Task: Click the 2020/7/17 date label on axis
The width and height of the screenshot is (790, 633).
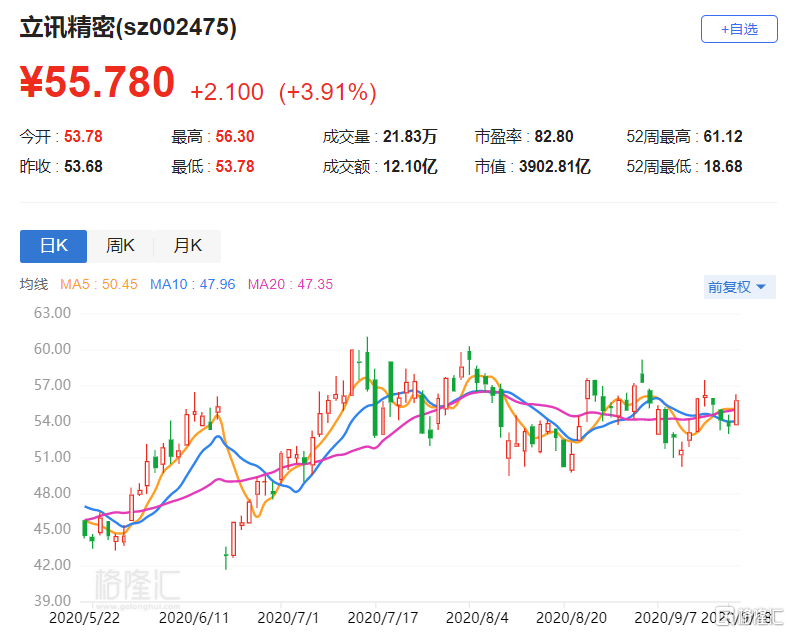Action: point(383,618)
